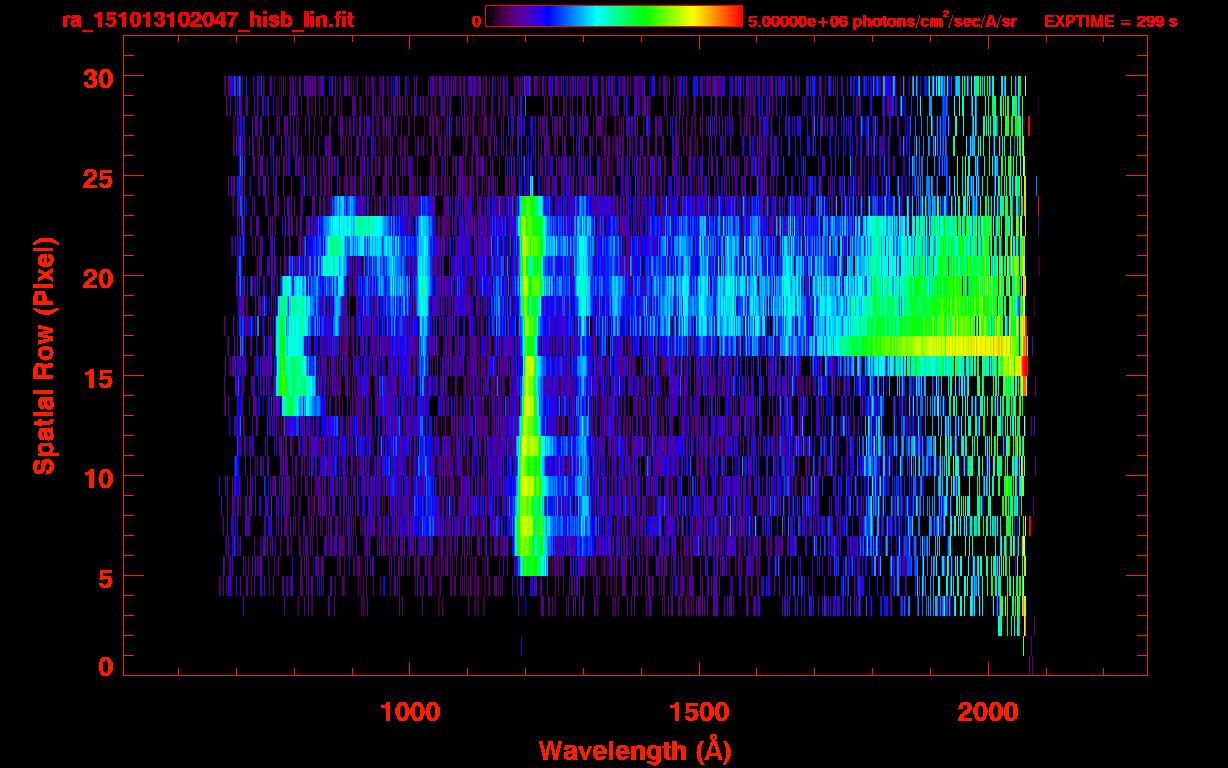
Task: Select the 1500 wavelength tick label
Action: click(x=698, y=712)
